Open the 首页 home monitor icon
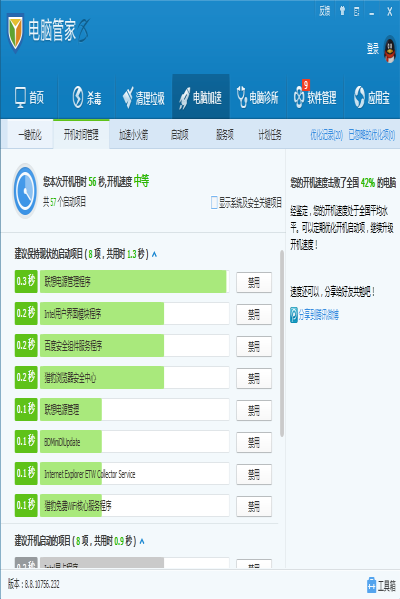400x599 pixels. coord(21,97)
